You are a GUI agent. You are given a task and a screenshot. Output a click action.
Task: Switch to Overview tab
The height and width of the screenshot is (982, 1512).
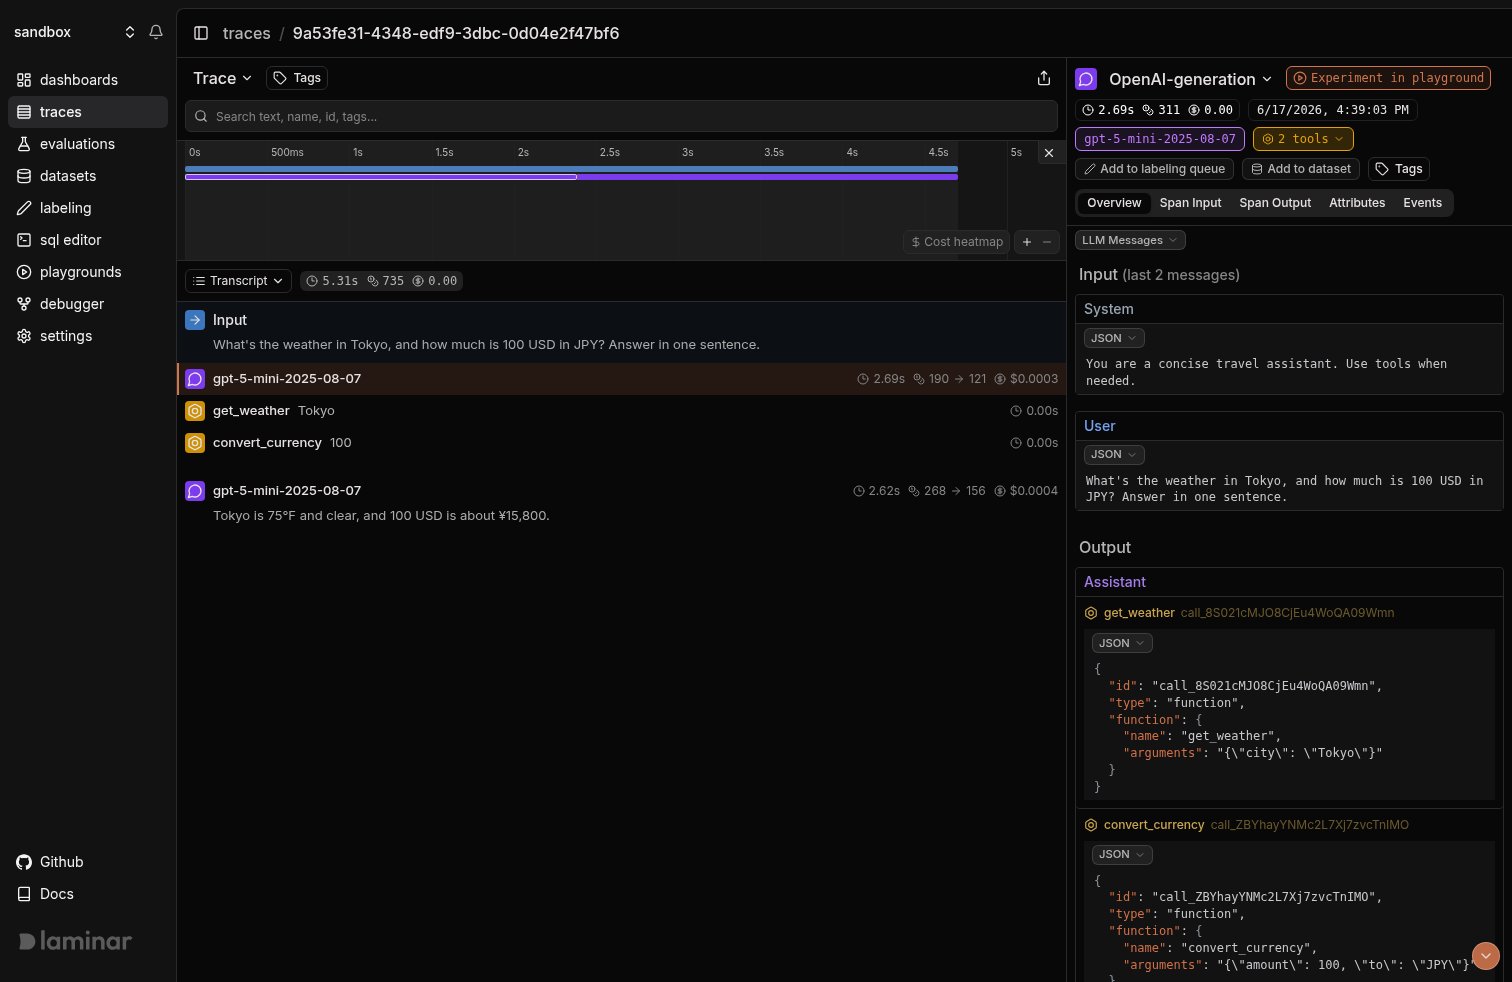1114,203
